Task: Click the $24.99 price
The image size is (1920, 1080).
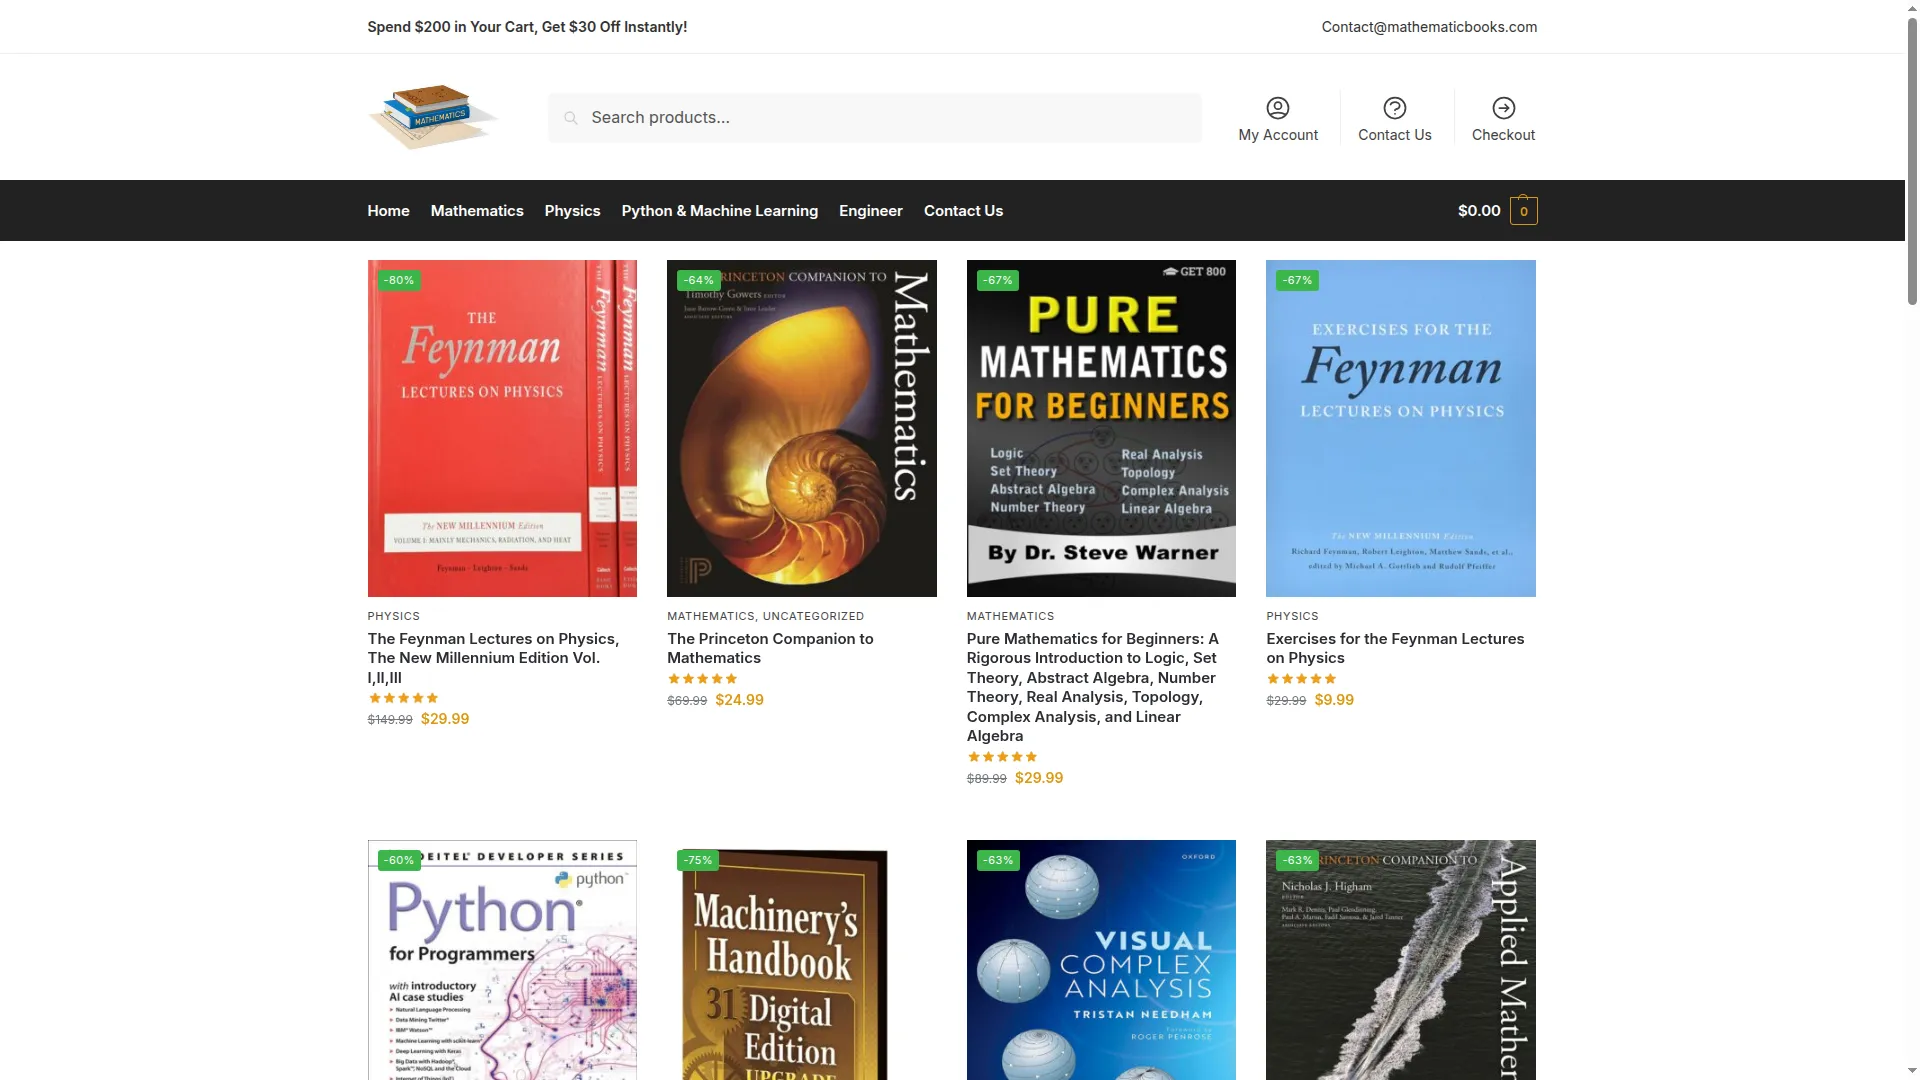Action: tap(740, 700)
